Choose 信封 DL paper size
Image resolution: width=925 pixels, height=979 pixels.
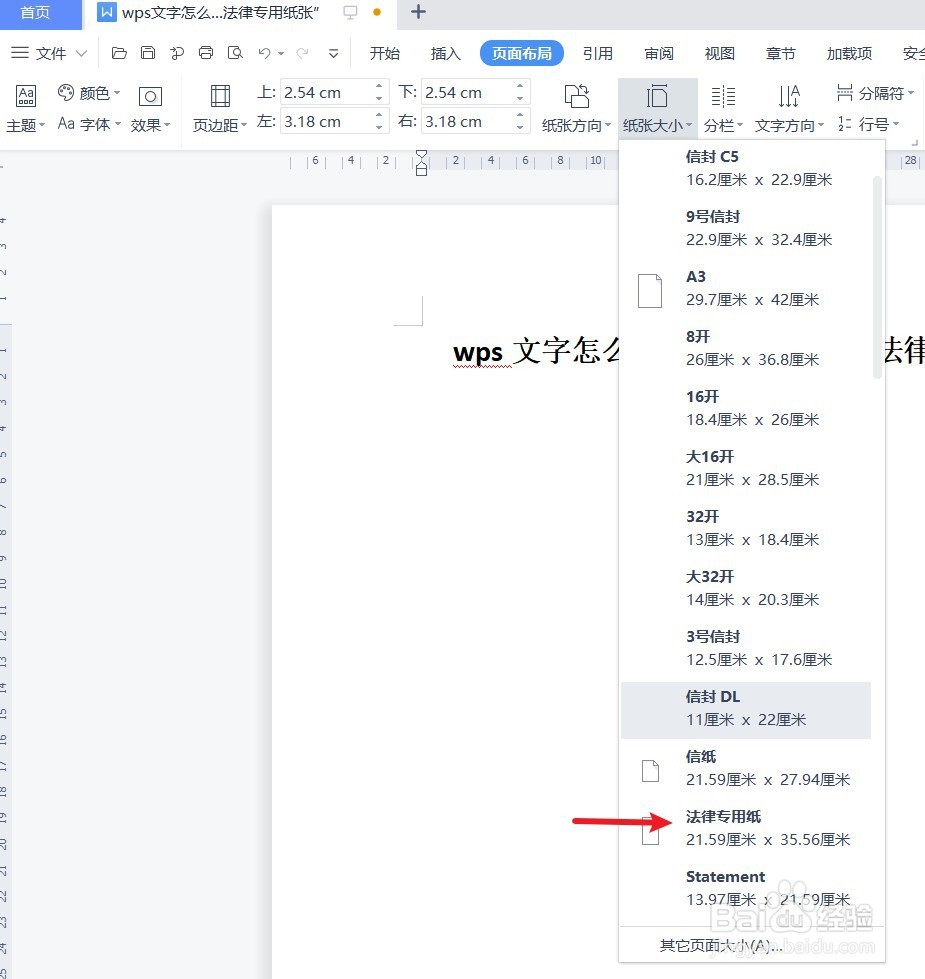click(746, 710)
